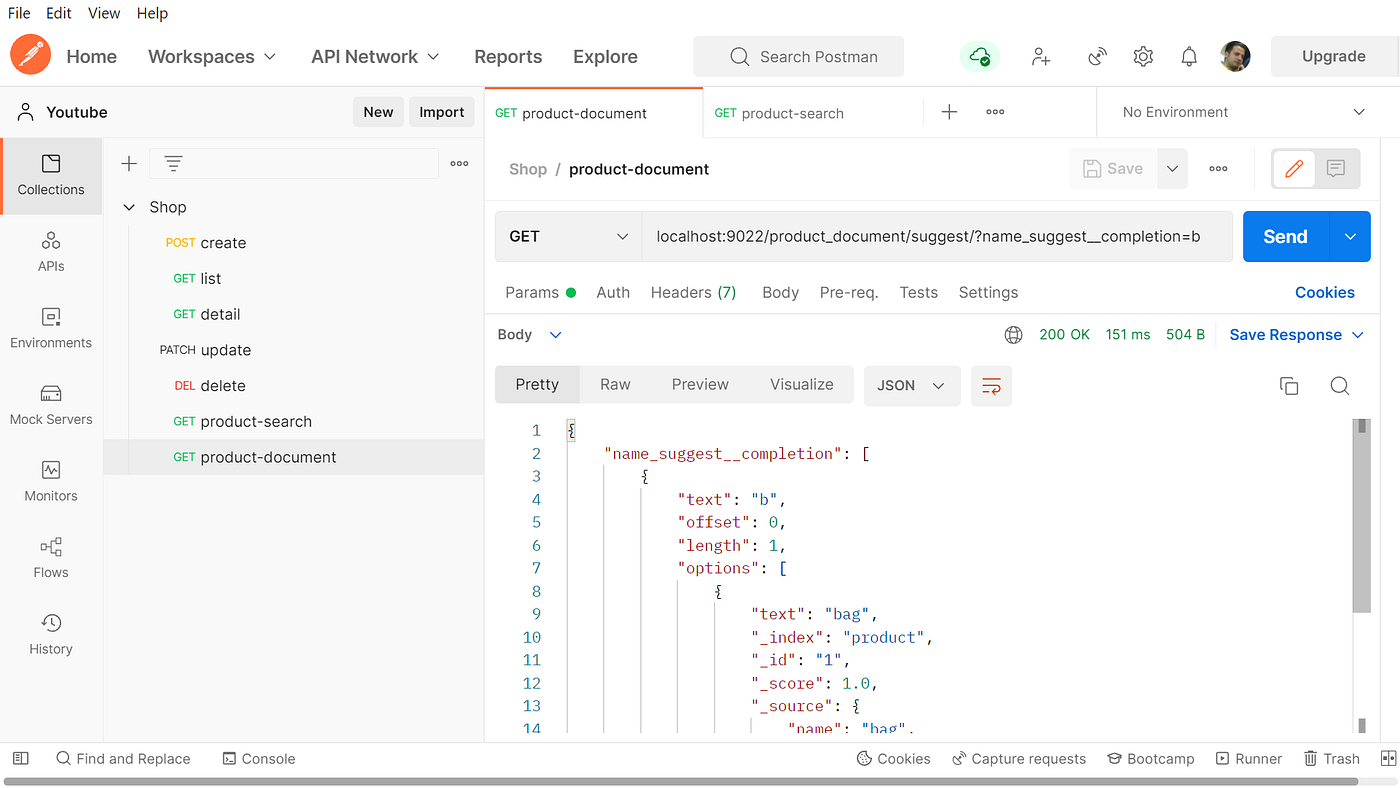Click the blue Send button
1400x788 pixels.
tap(1285, 237)
